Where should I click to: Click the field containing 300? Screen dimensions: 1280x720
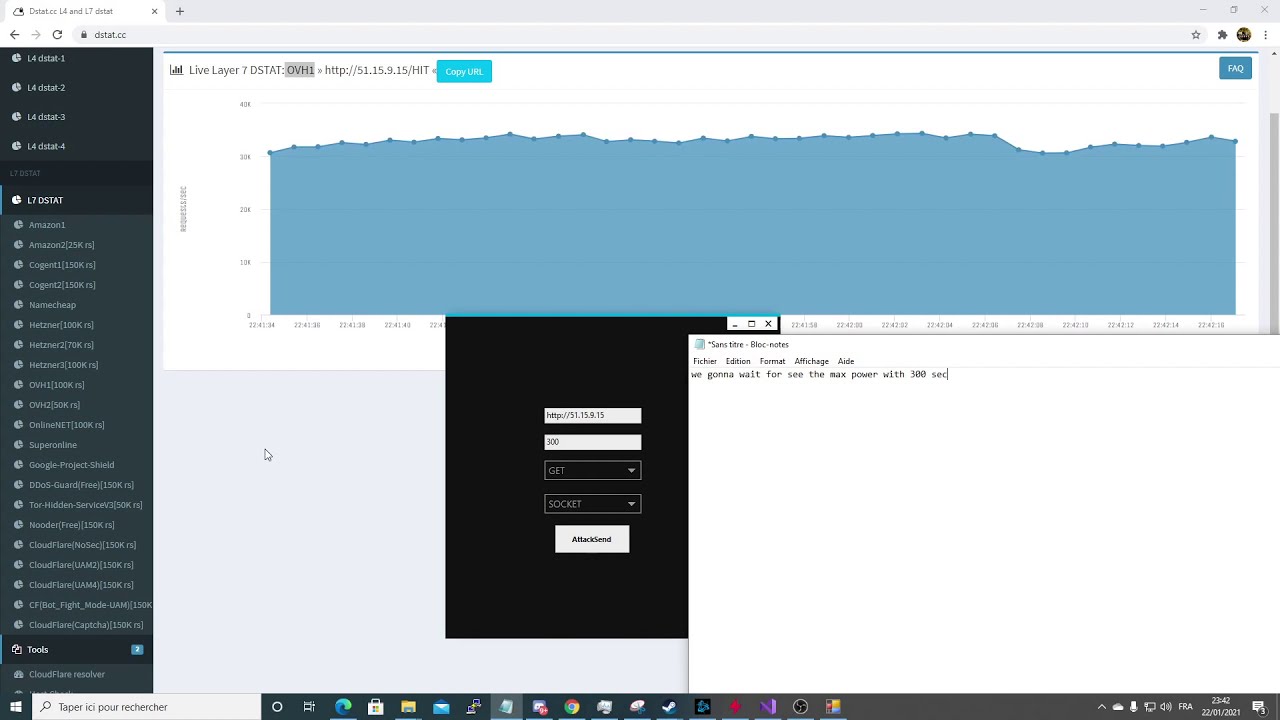point(592,442)
